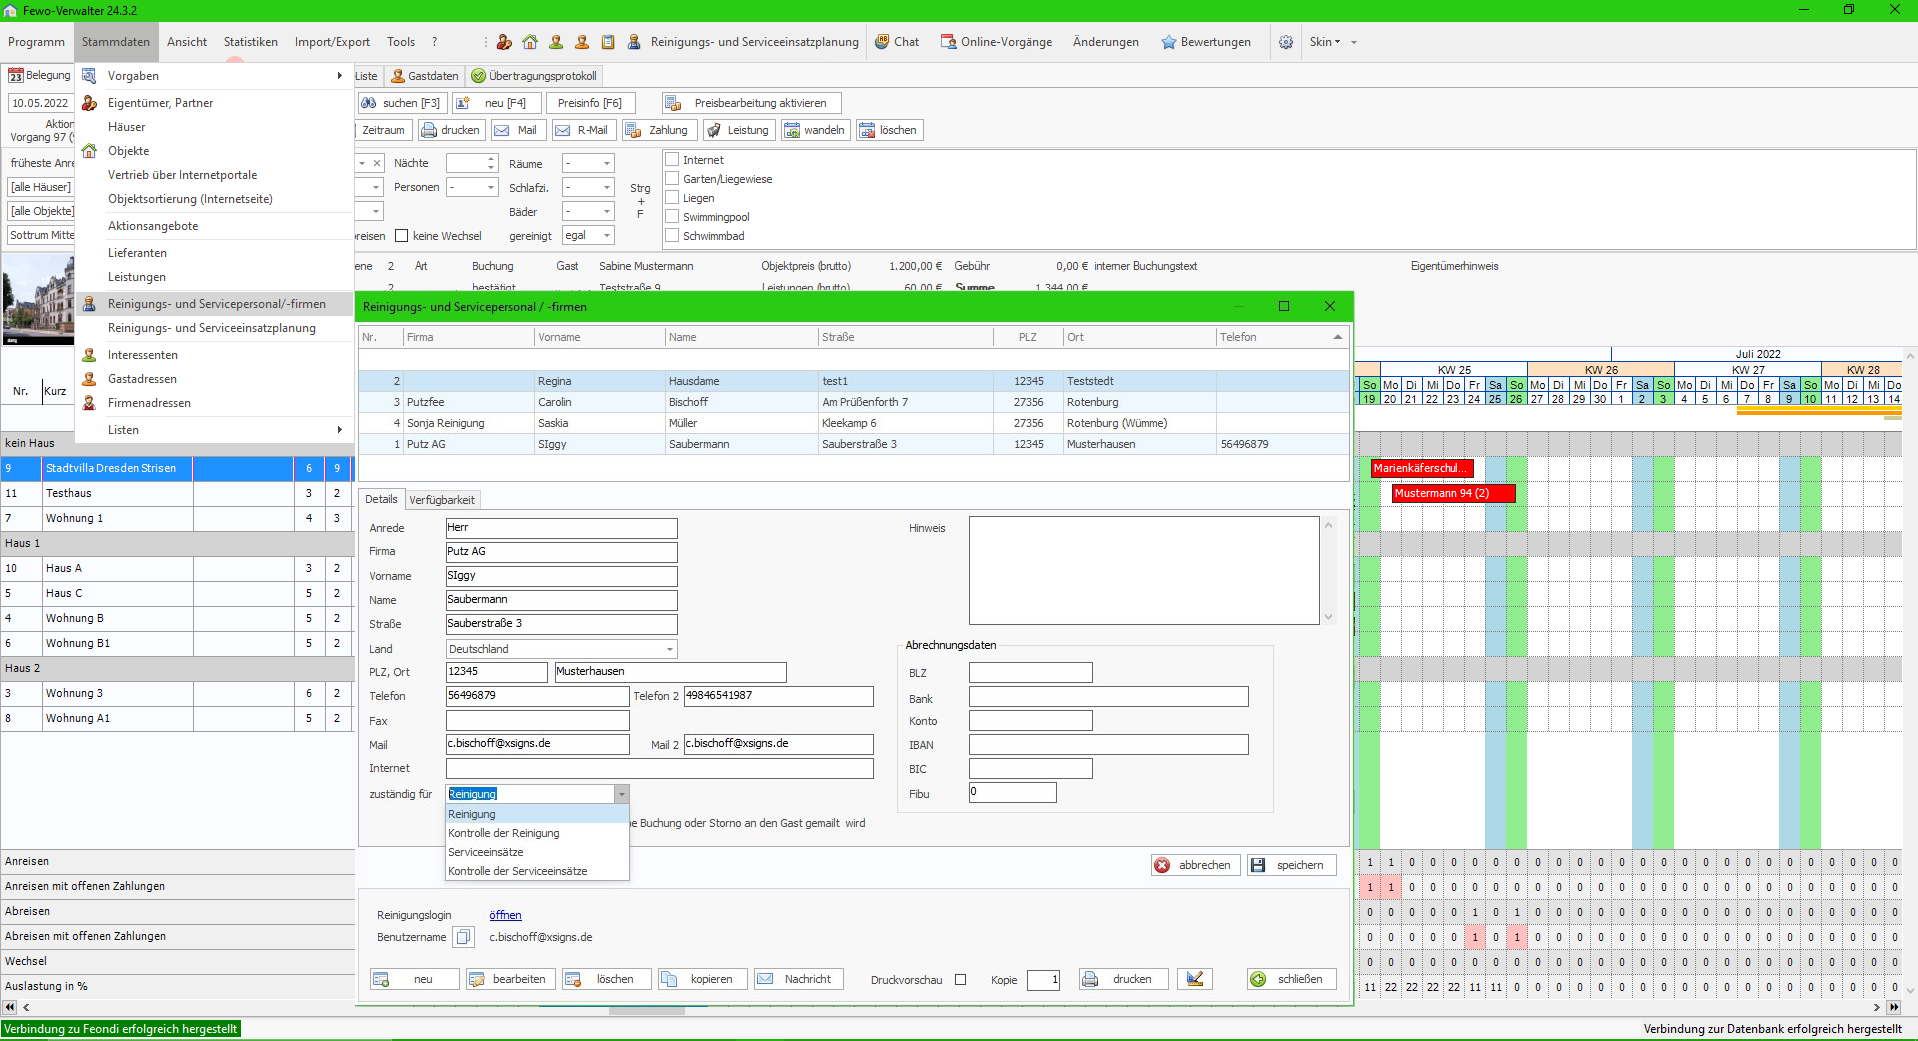The width and height of the screenshot is (1918, 1041).
Task: Enable the Schwimmbad checkbox
Action: 673,236
